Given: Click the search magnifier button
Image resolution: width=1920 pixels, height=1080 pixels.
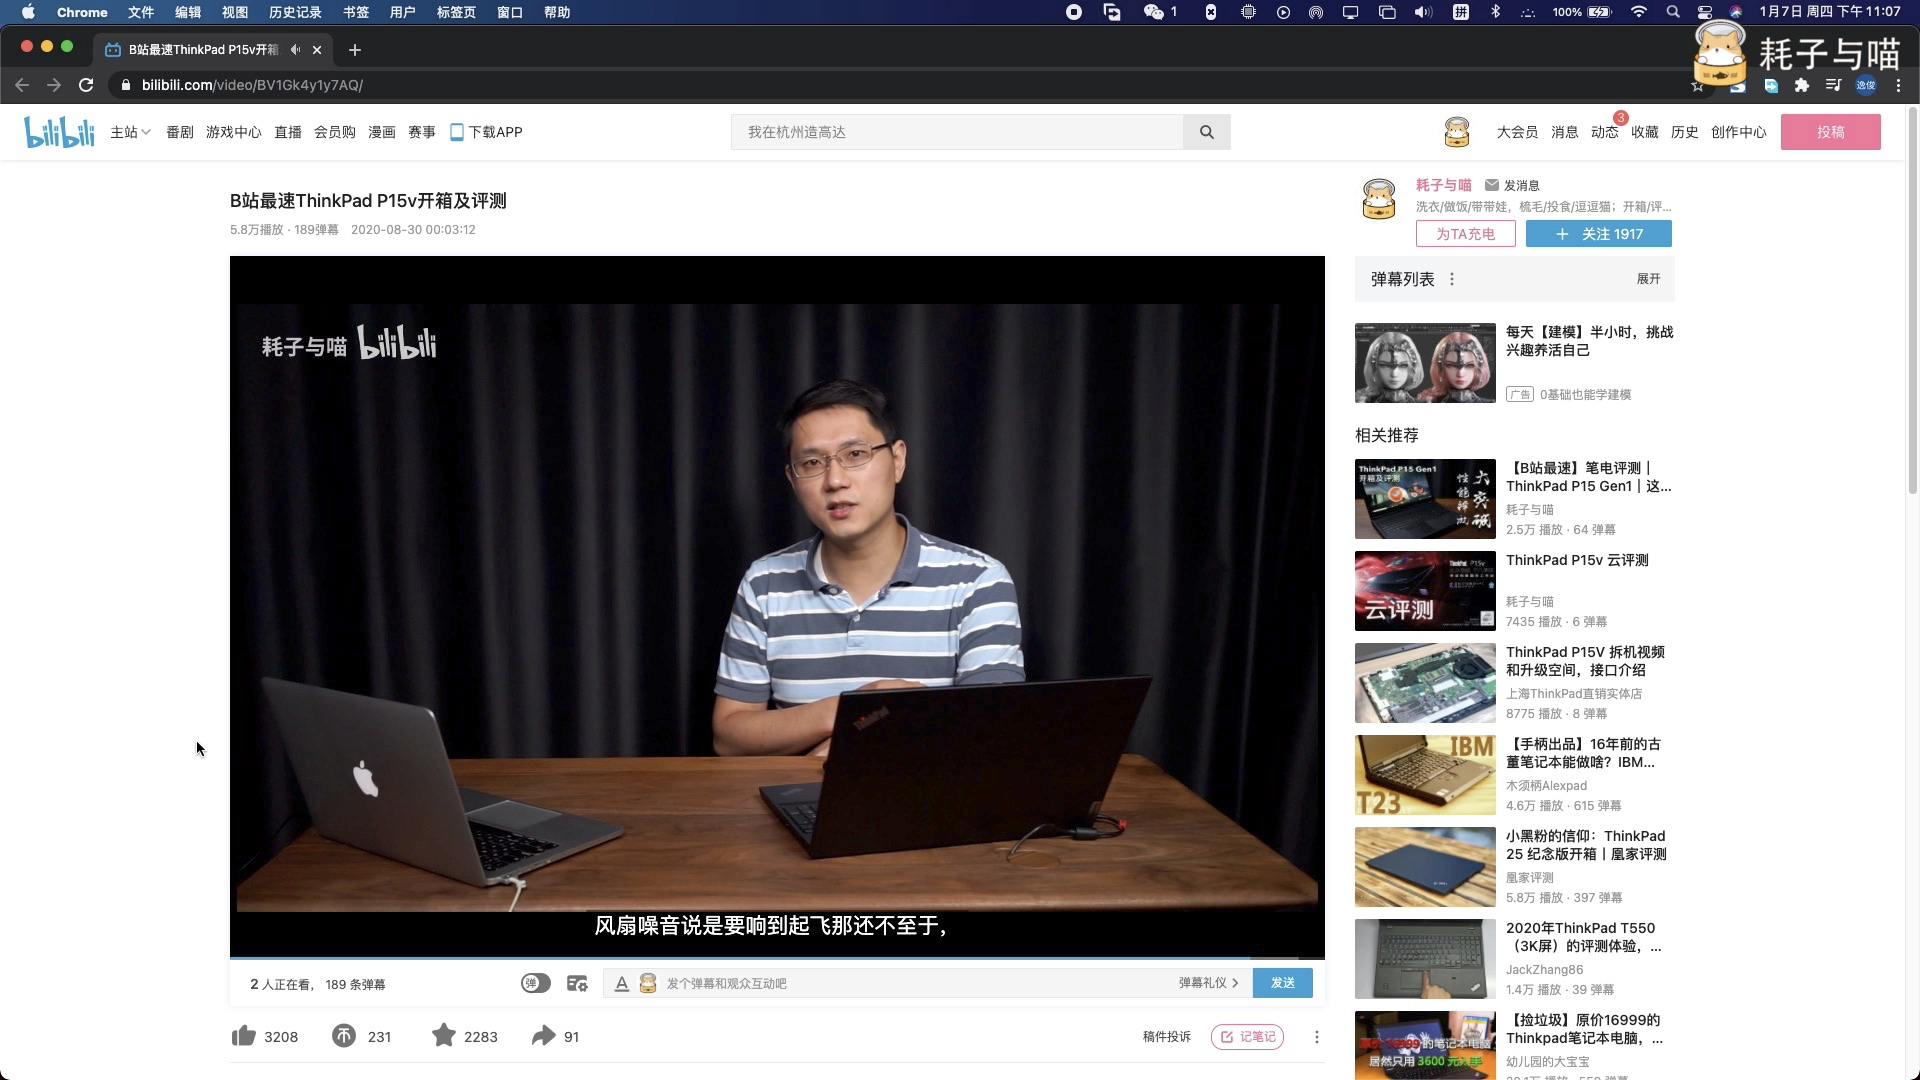Looking at the screenshot, I should pos(1207,132).
